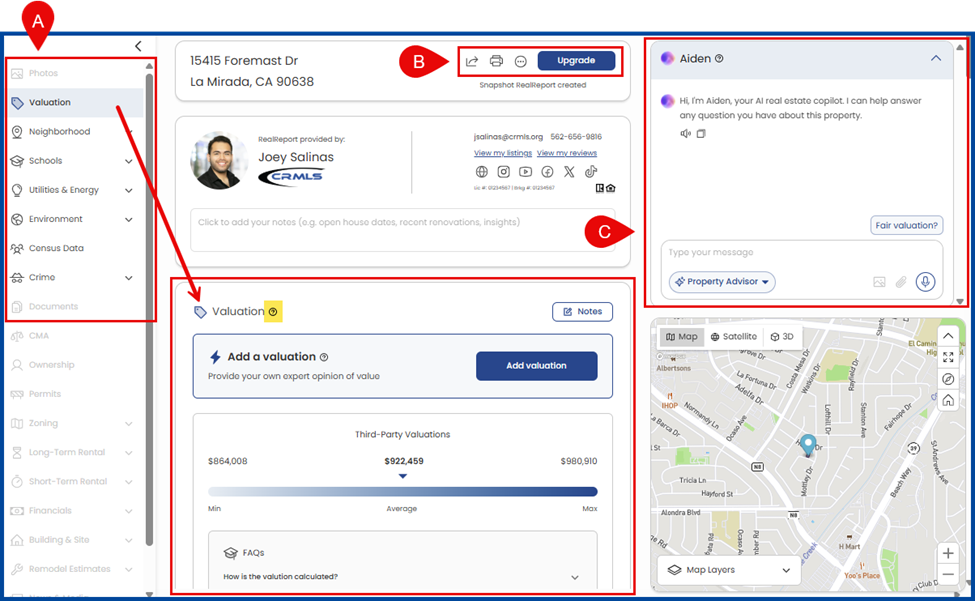Open the Property Advisor dropdown
Image resolution: width=975 pixels, height=601 pixels.
pyautogui.click(x=722, y=282)
